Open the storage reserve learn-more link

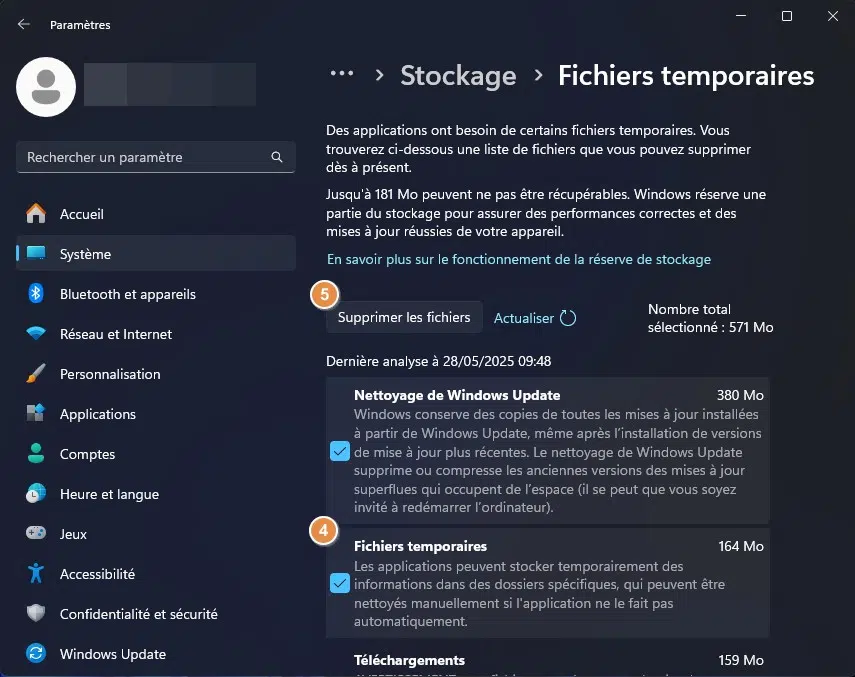pyautogui.click(x=519, y=259)
